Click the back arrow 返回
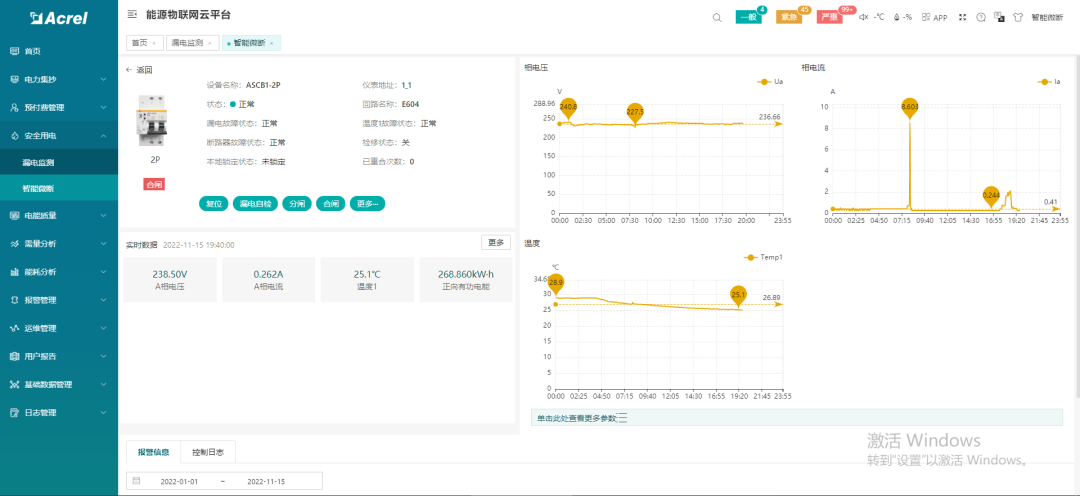Viewport: 1080px width, 496px height. [x=138, y=70]
